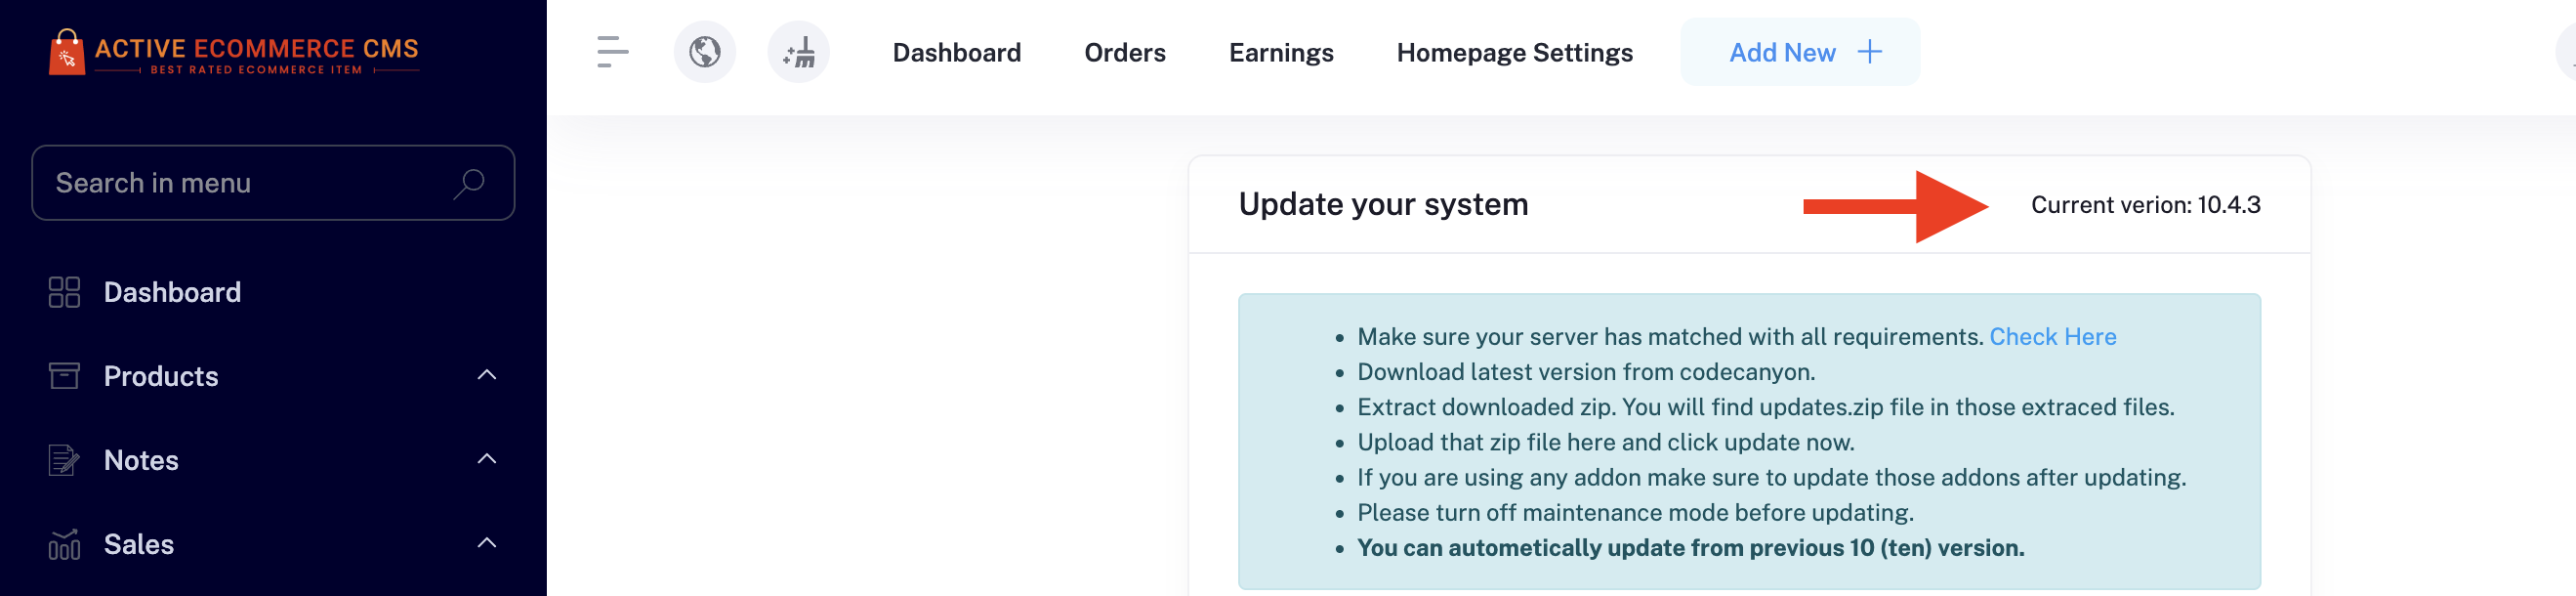The height and width of the screenshot is (596, 2576).
Task: Open Dashboard in the top navigation
Action: 957,53
